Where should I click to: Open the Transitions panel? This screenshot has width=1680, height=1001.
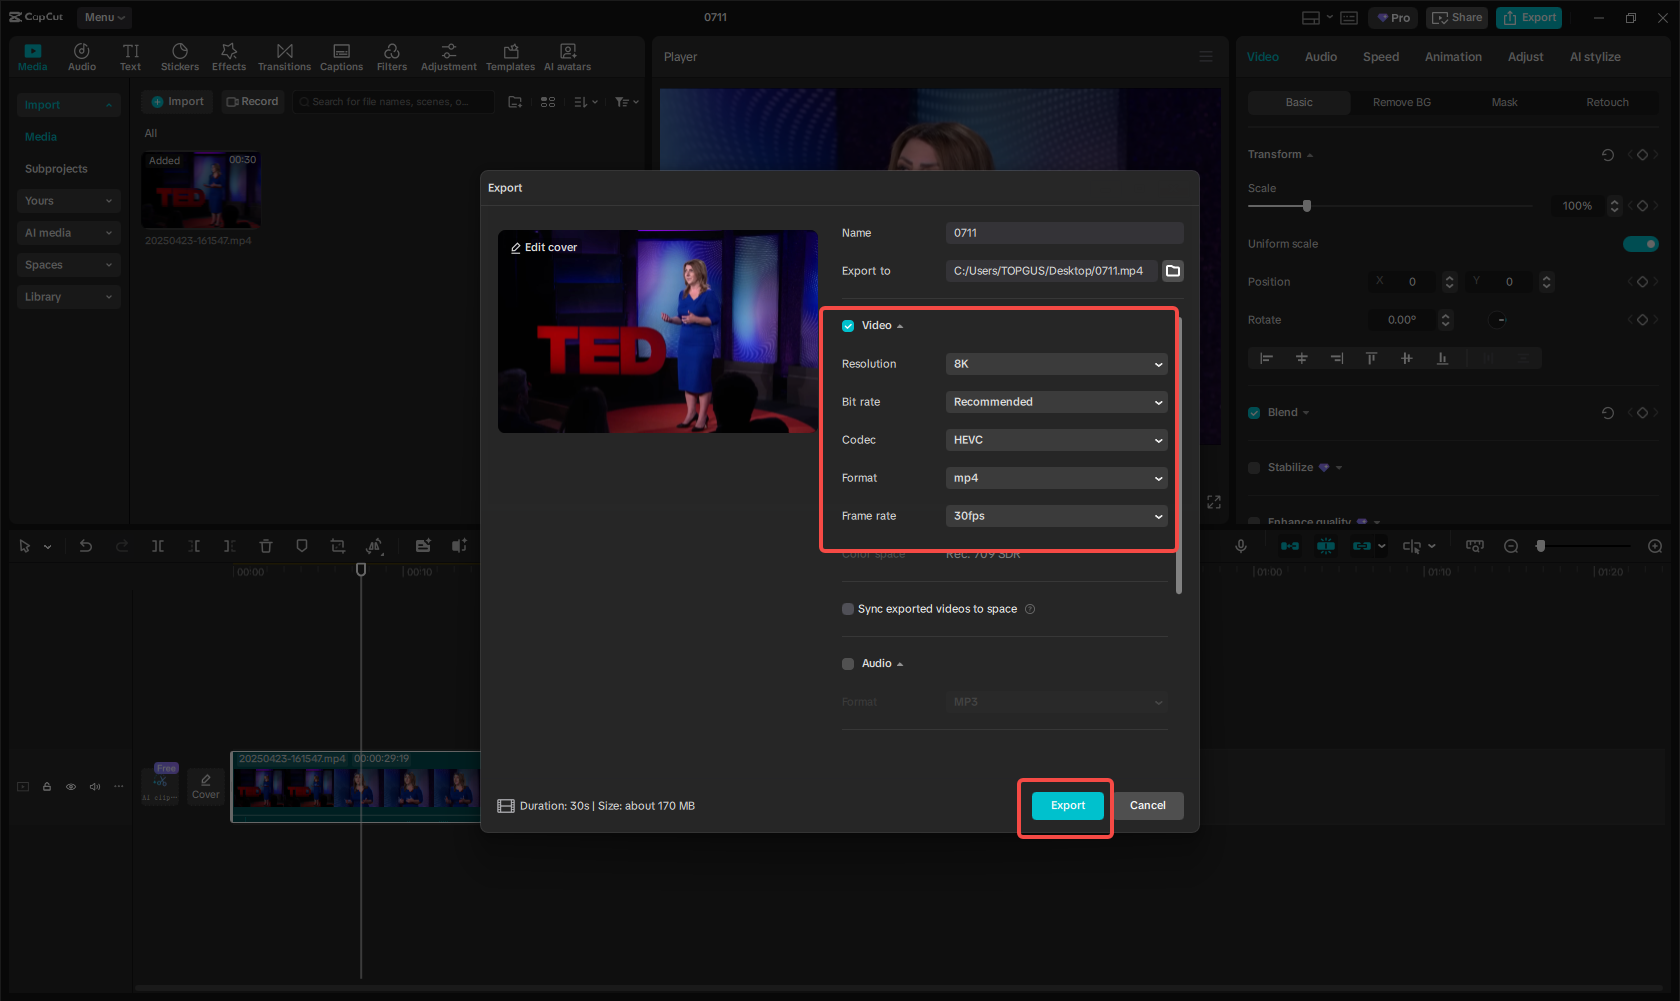tap(284, 55)
